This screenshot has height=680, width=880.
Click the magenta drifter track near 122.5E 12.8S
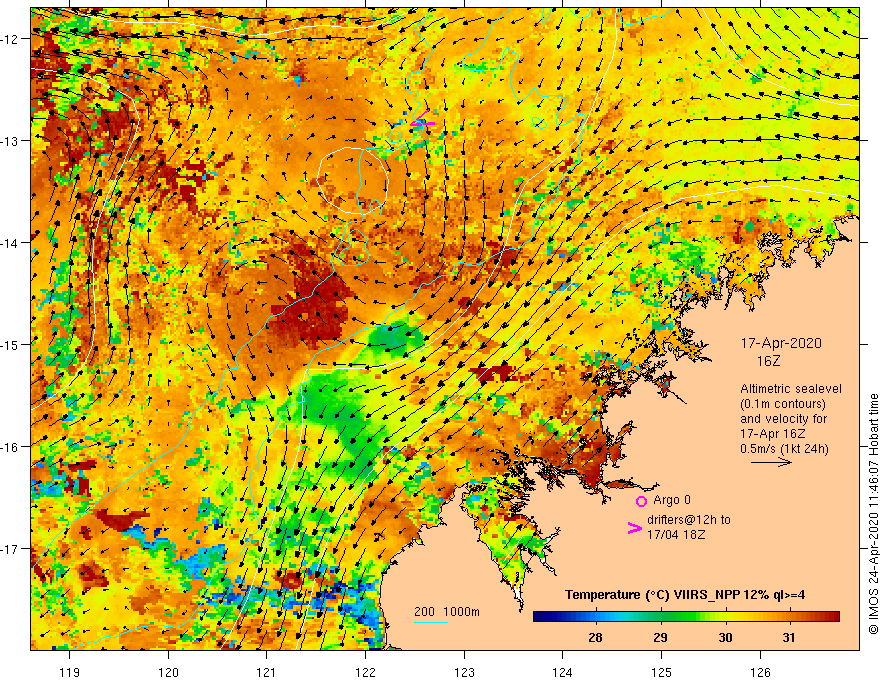coord(422,120)
